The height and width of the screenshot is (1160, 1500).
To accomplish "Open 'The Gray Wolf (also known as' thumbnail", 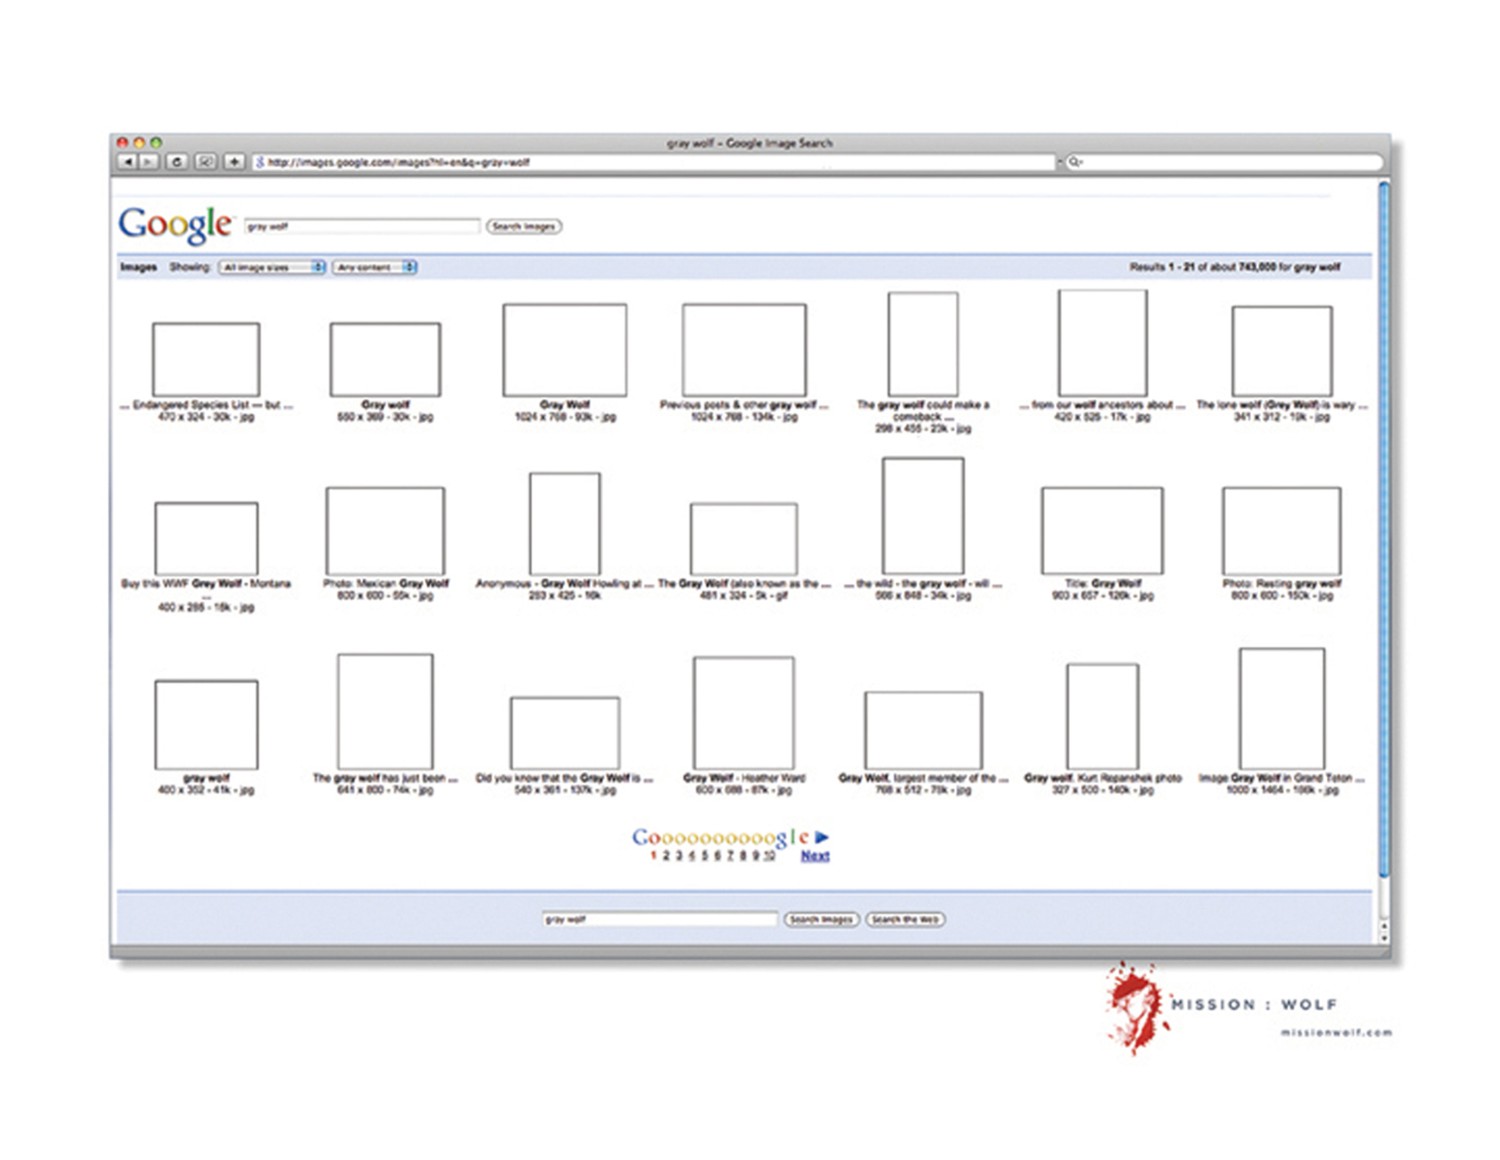I will coord(744,539).
